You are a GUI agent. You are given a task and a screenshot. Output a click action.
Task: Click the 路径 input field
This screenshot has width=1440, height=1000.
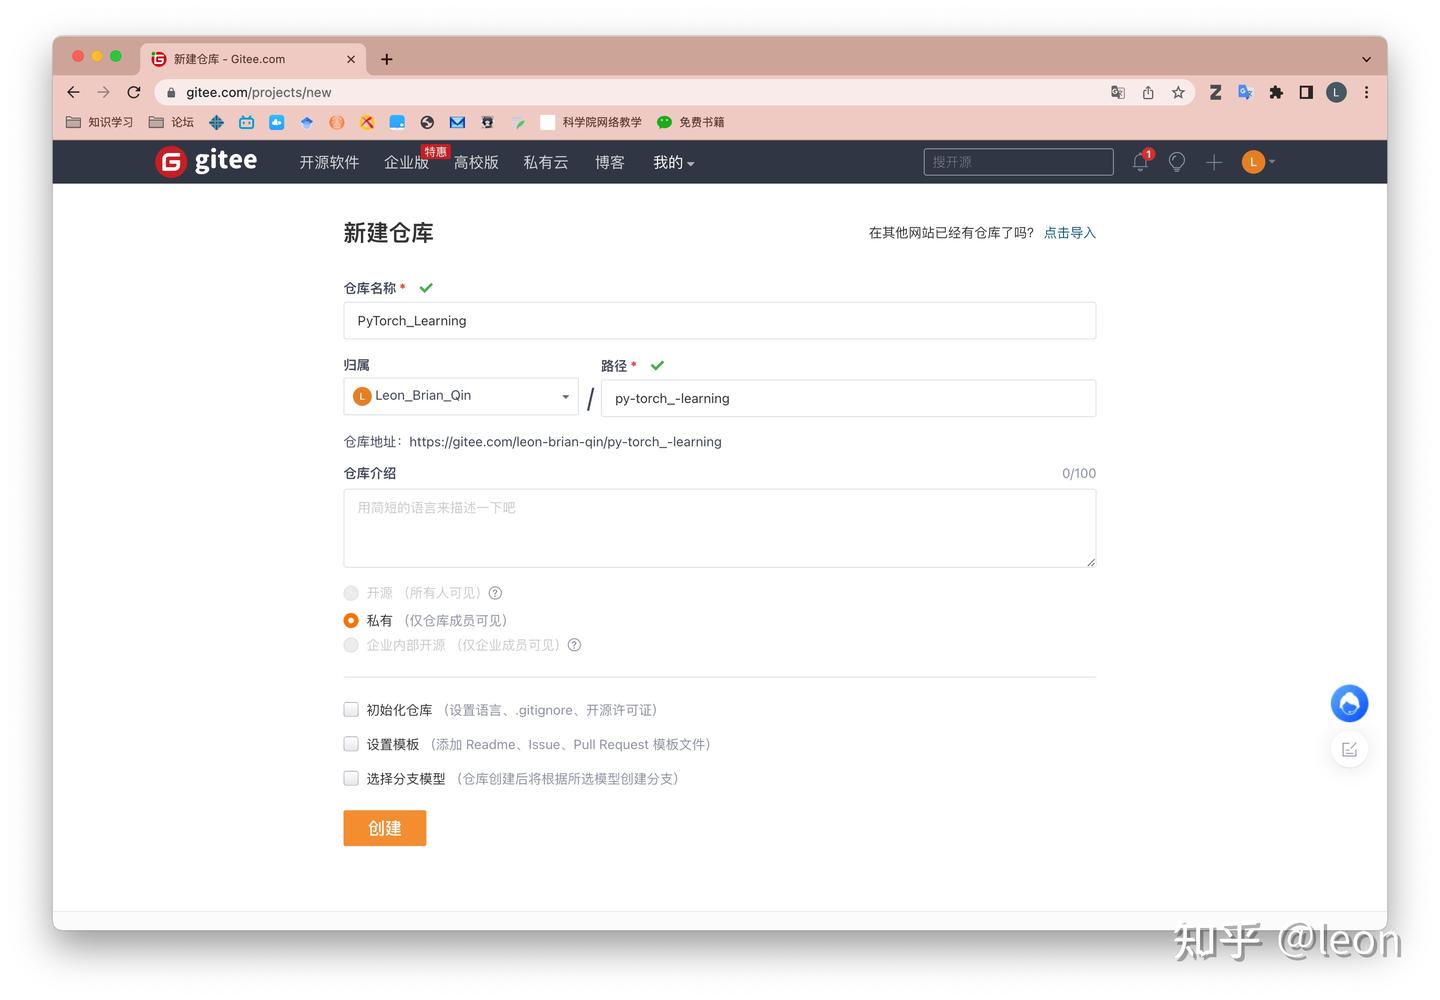point(848,398)
